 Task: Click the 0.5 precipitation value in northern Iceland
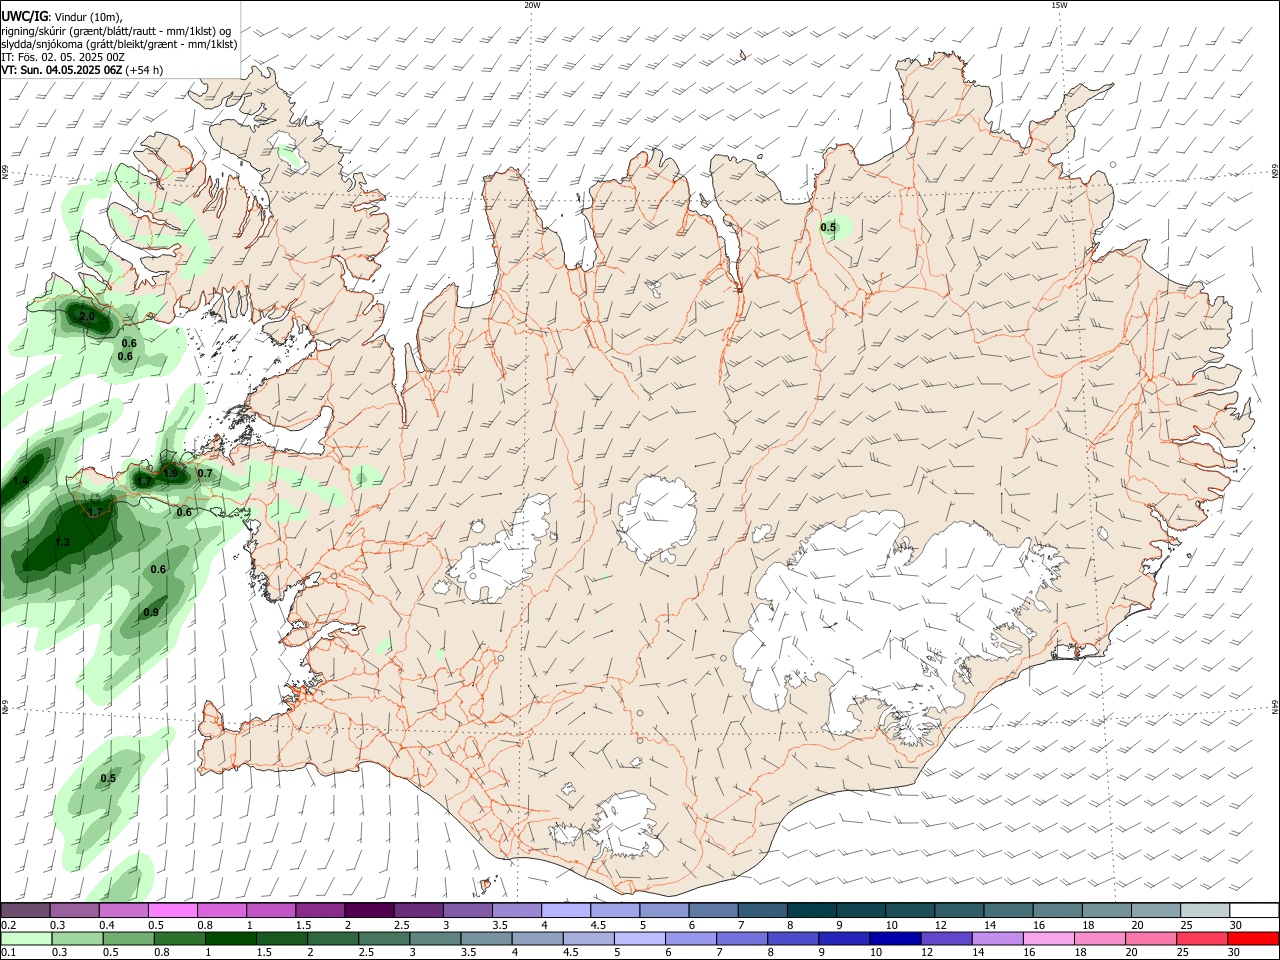coord(828,228)
